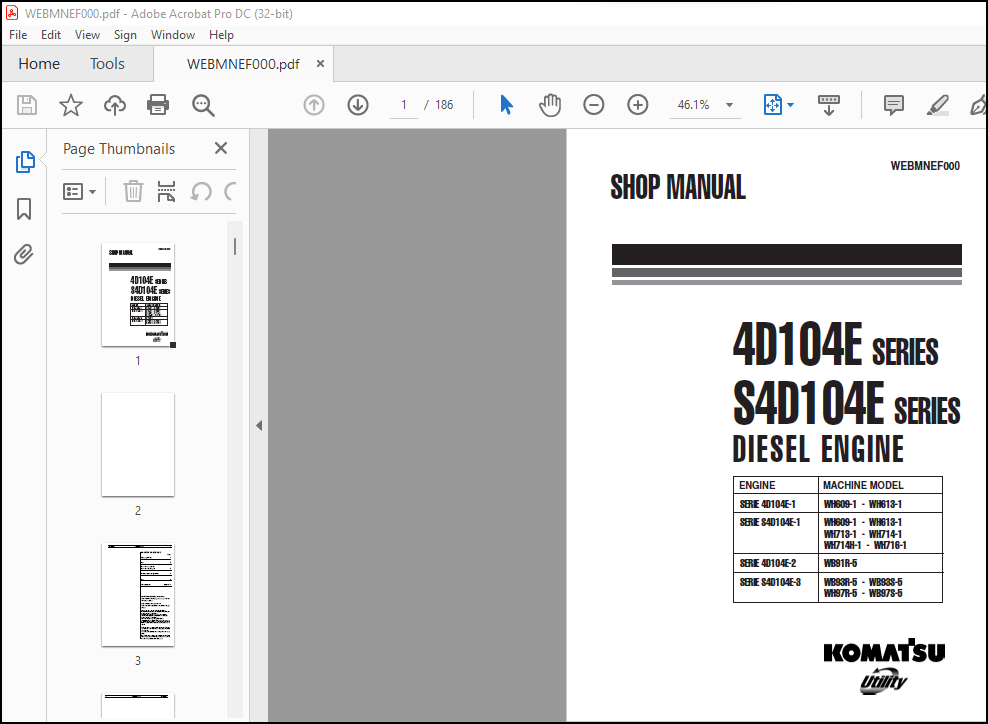988x724 pixels.
Task: Open the thumbnail options dropdown menu
Action: coord(79,191)
